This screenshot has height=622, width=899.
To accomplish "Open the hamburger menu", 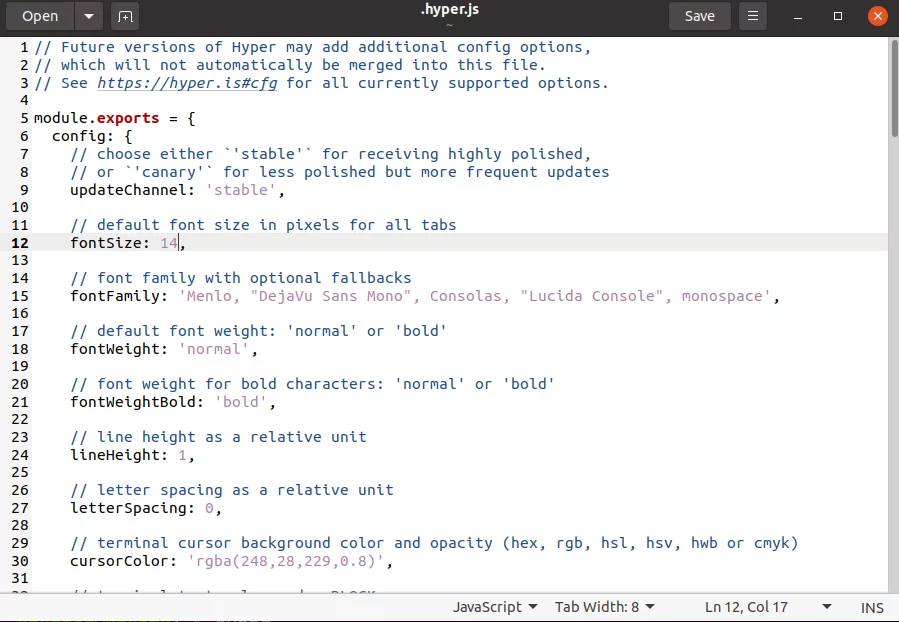I will coord(753,16).
